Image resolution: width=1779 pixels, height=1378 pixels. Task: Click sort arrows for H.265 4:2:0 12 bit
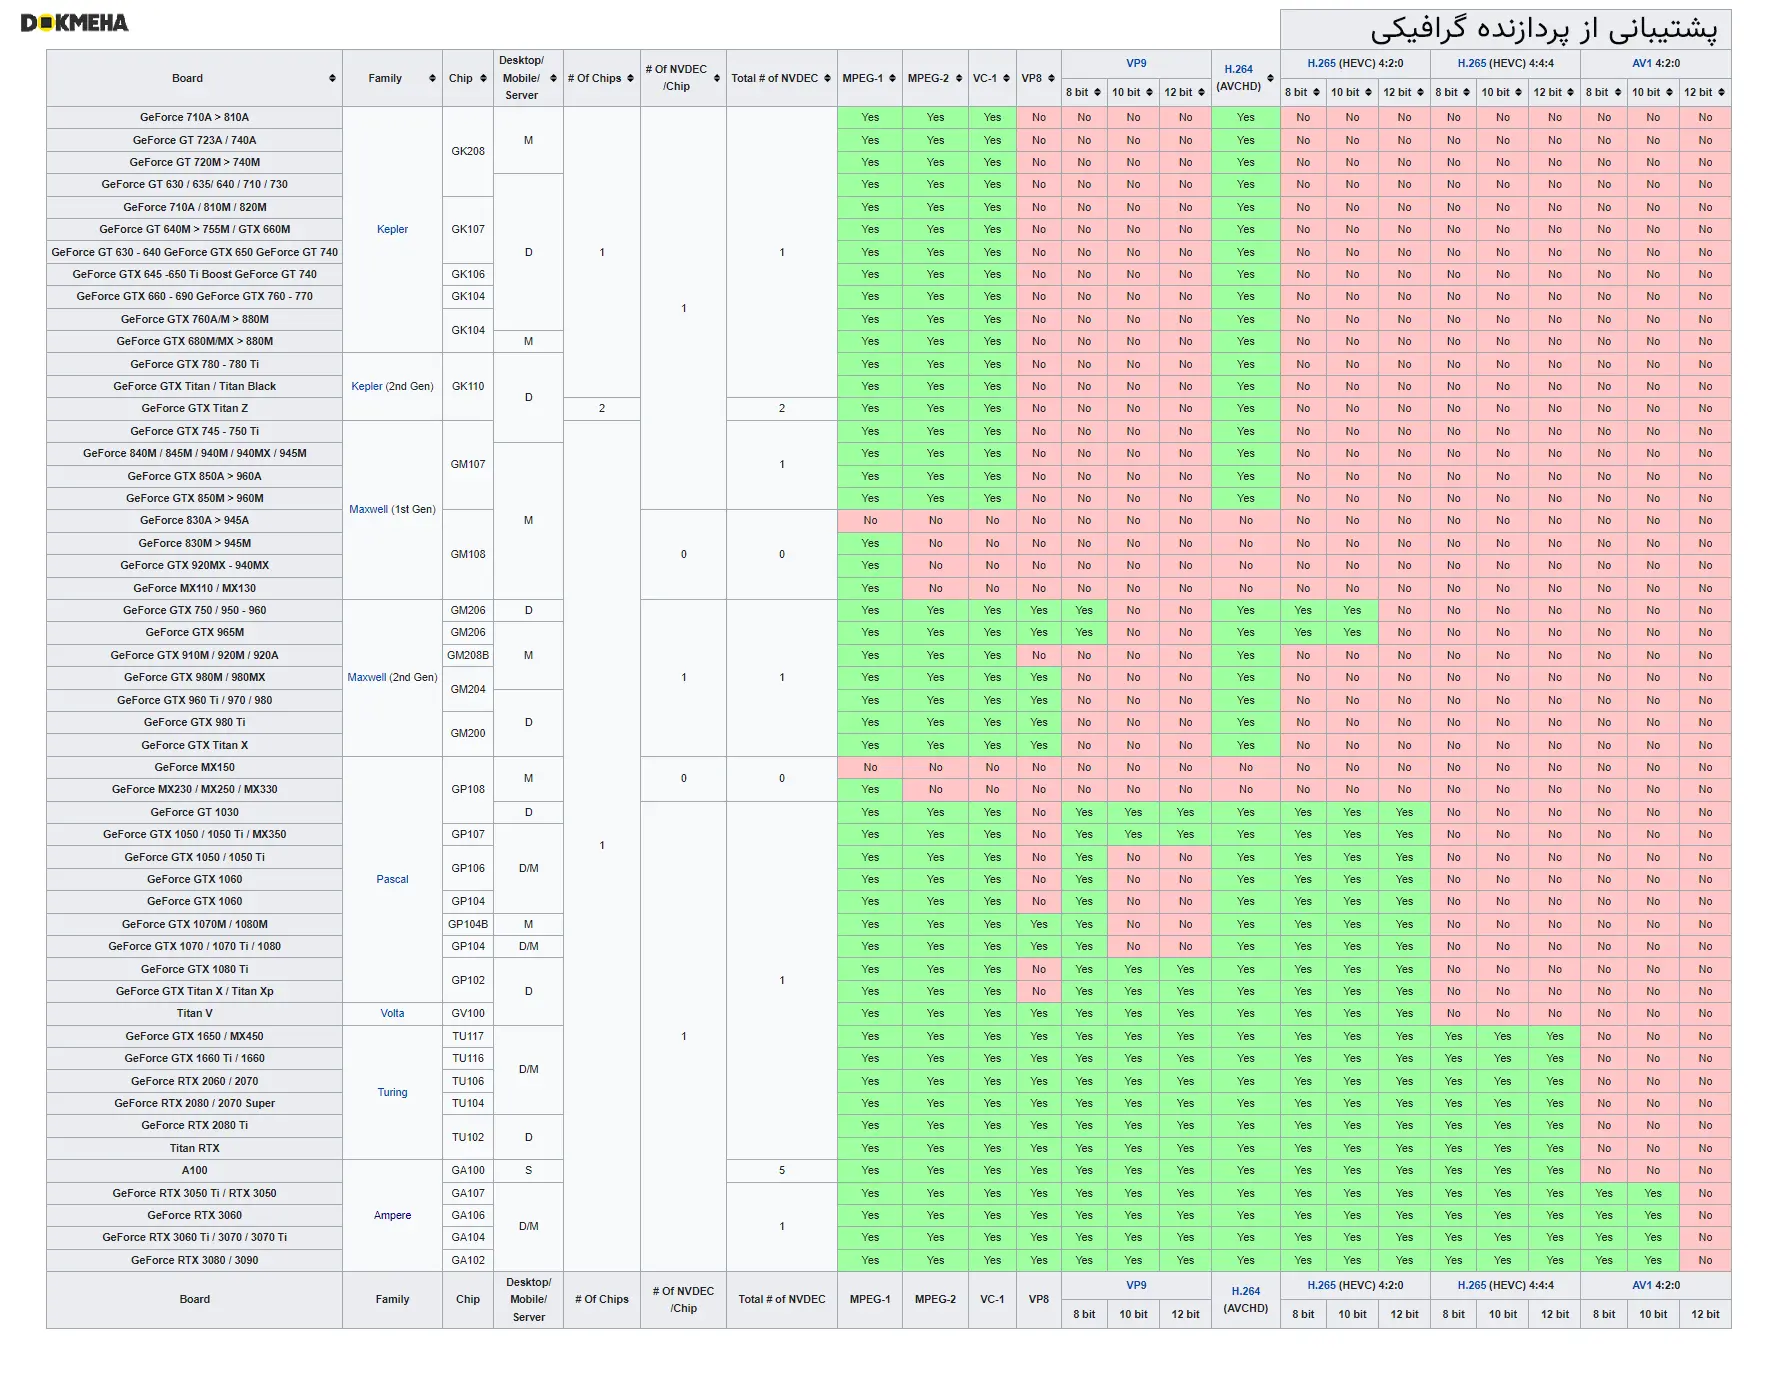coord(1420,92)
